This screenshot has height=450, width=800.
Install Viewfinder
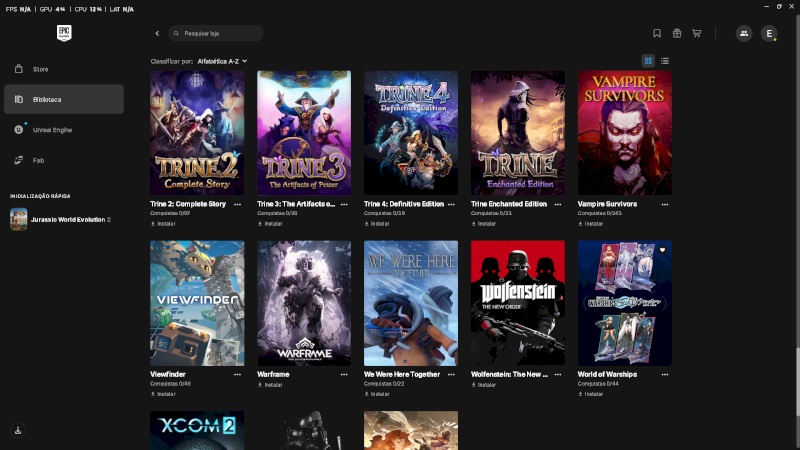point(163,394)
